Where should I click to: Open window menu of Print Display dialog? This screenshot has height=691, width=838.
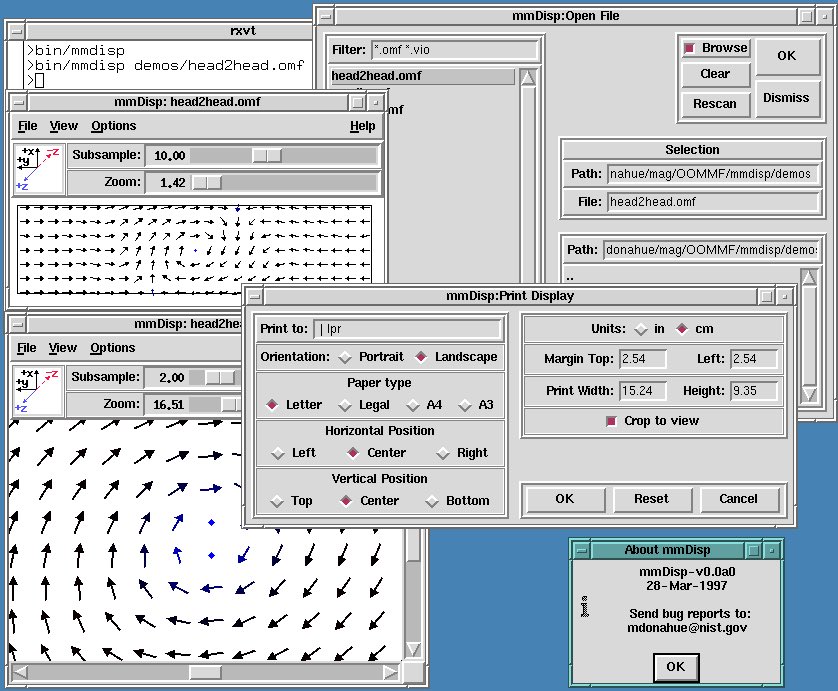[x=255, y=296]
